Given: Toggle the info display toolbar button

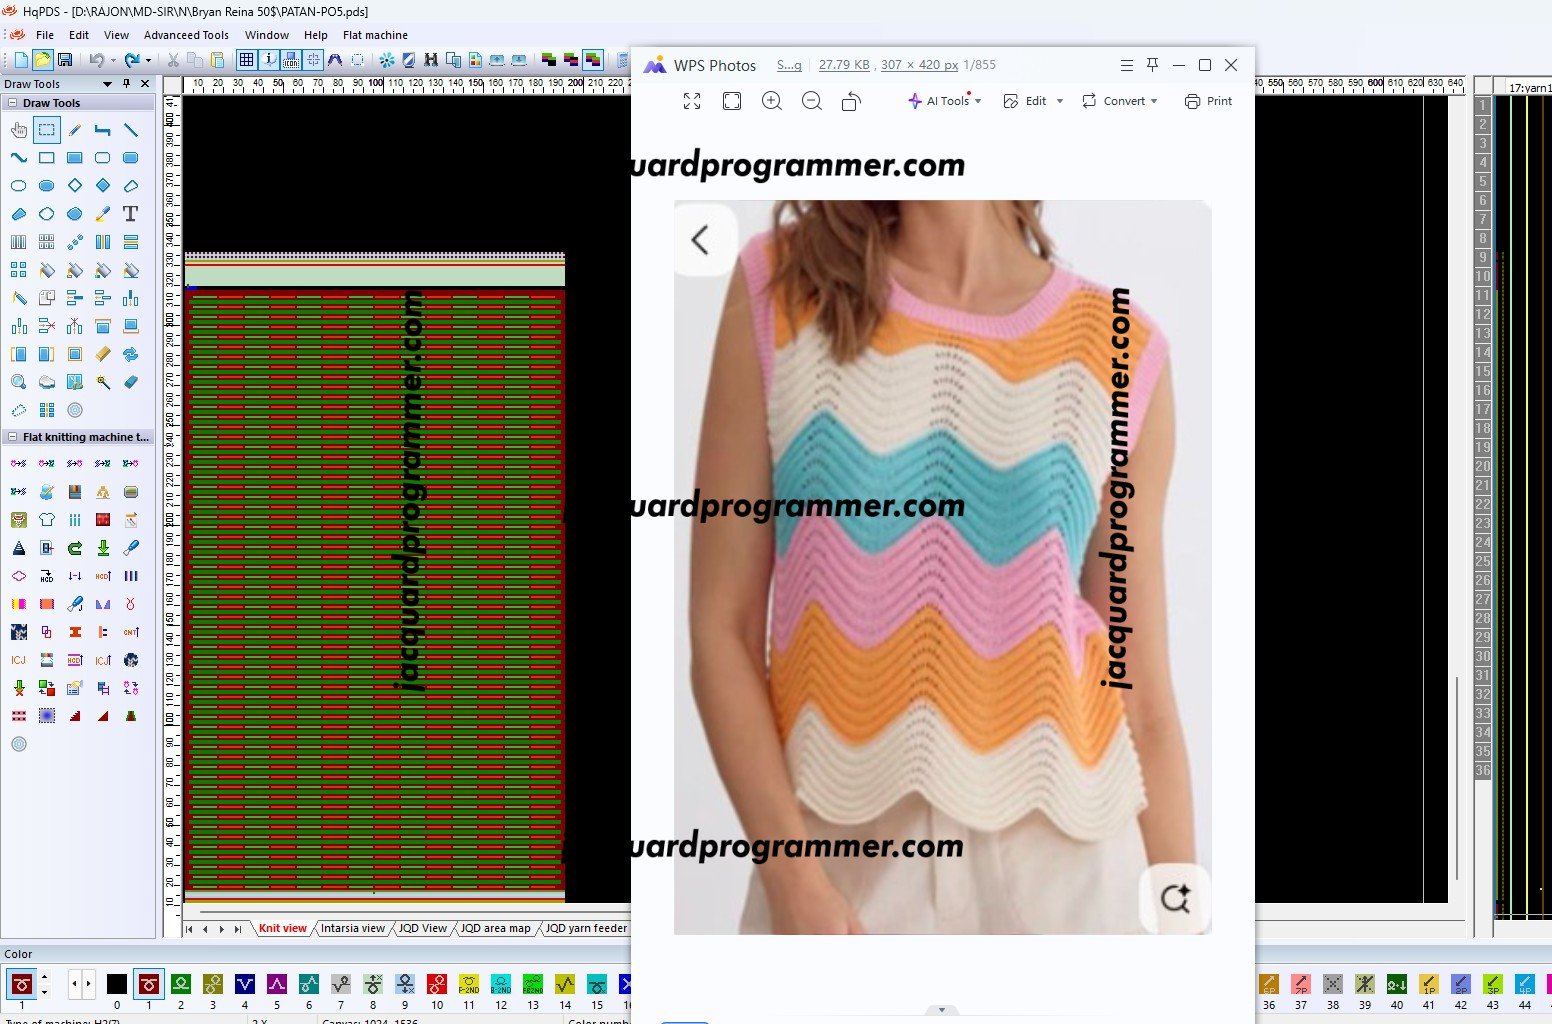Looking at the screenshot, I should 269,60.
